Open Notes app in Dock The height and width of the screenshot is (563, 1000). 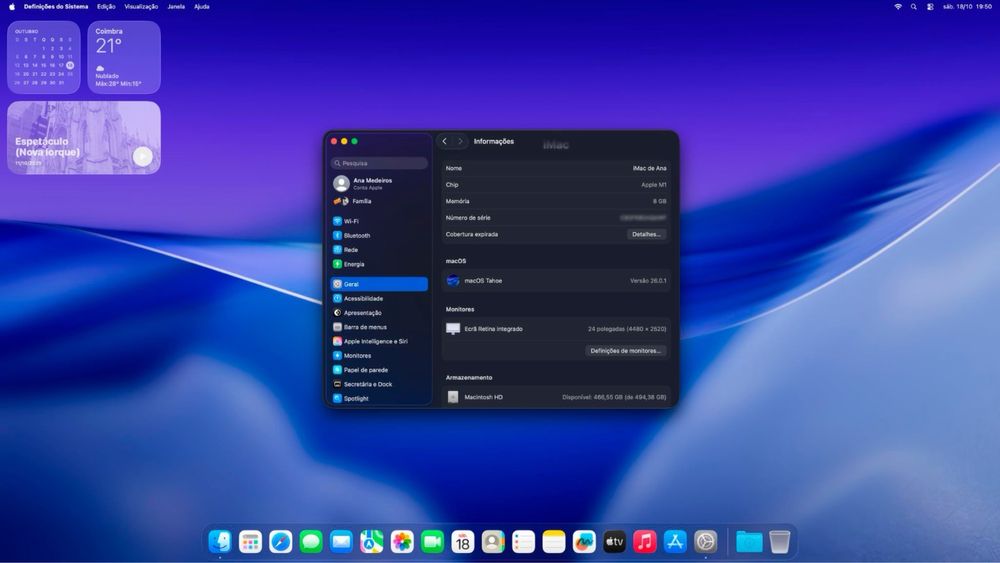[554, 541]
